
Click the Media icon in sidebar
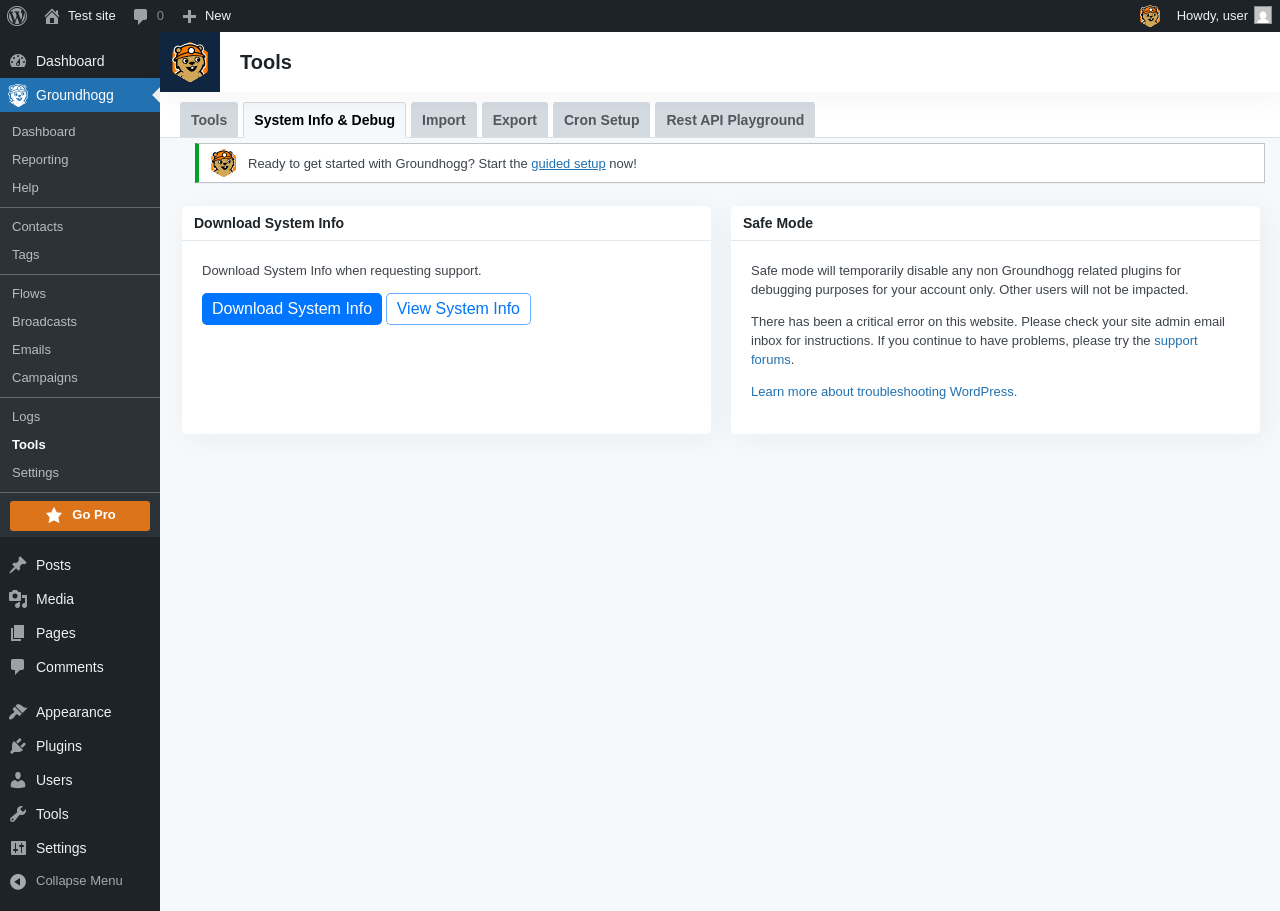[x=18, y=599]
